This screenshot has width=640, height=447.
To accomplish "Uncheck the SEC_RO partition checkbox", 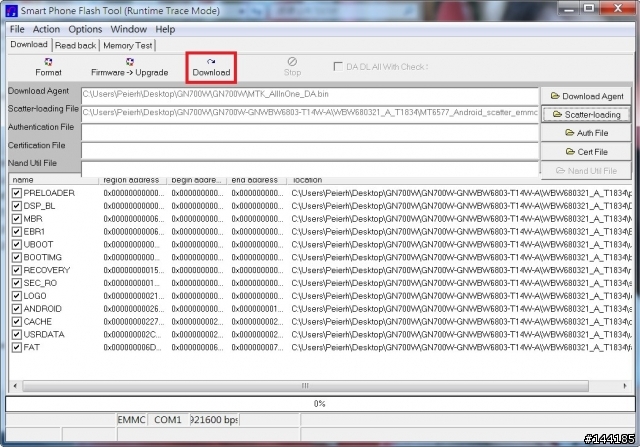I will (16, 283).
